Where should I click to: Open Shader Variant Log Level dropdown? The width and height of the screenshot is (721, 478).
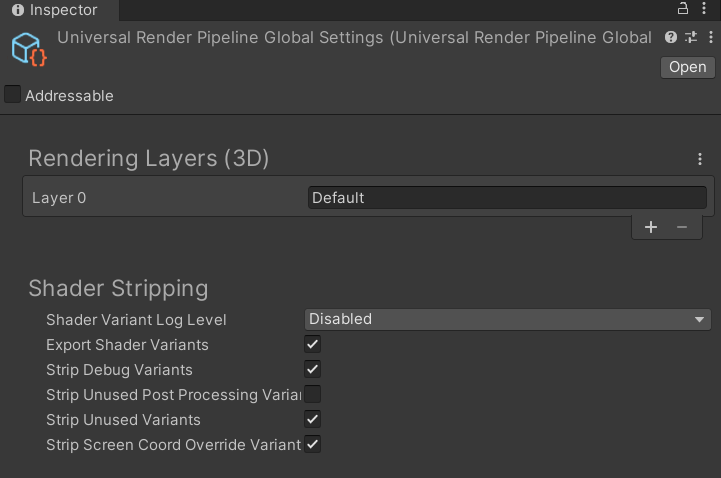507,319
